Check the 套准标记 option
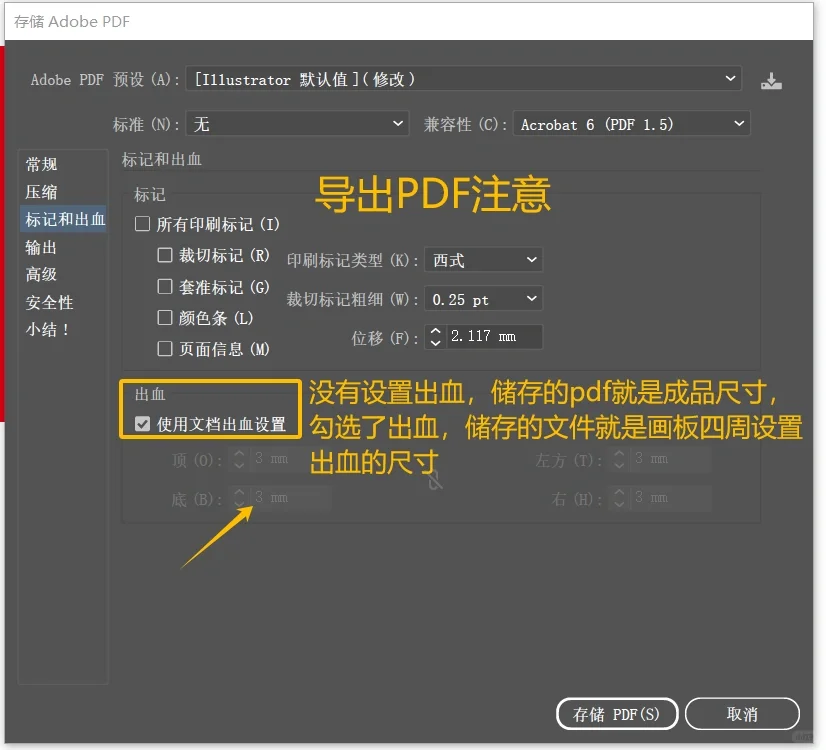The height and width of the screenshot is (750, 826). (x=165, y=286)
